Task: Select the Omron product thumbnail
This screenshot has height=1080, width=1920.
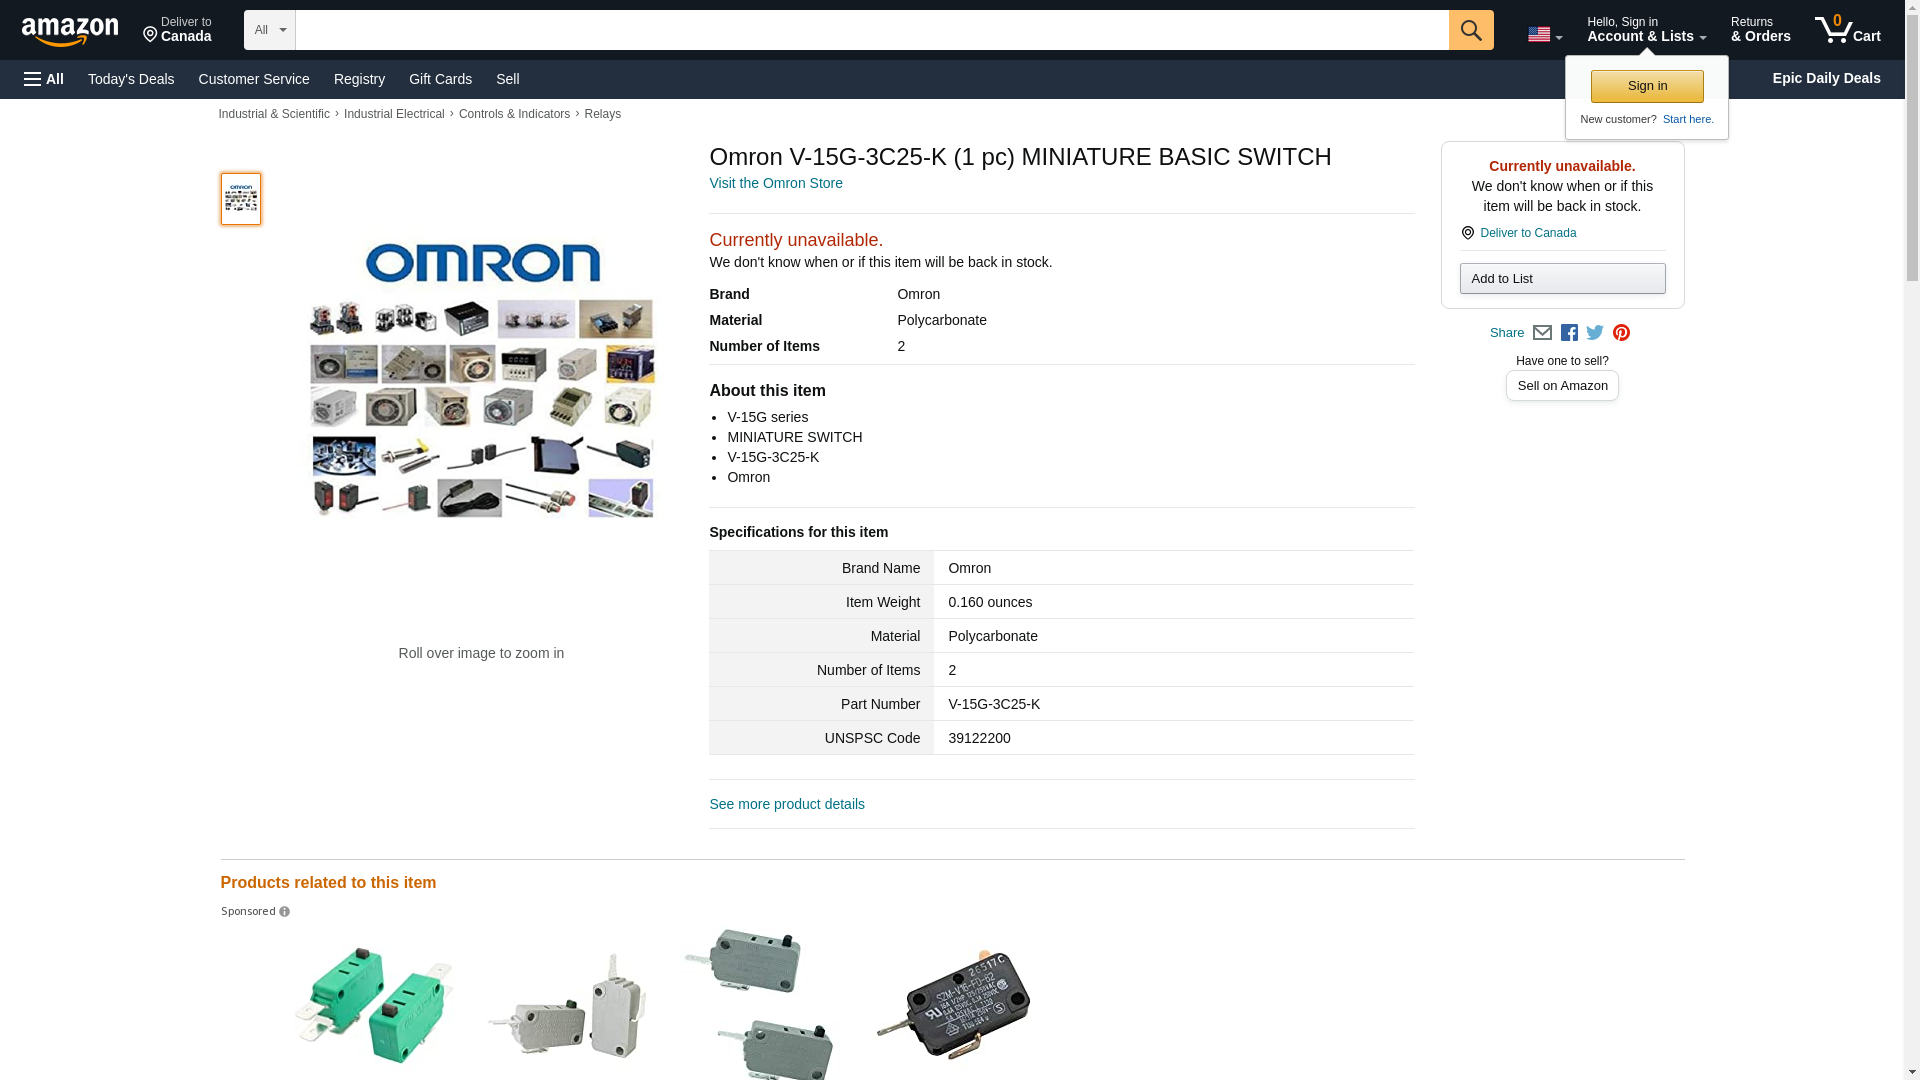Action: tap(241, 199)
